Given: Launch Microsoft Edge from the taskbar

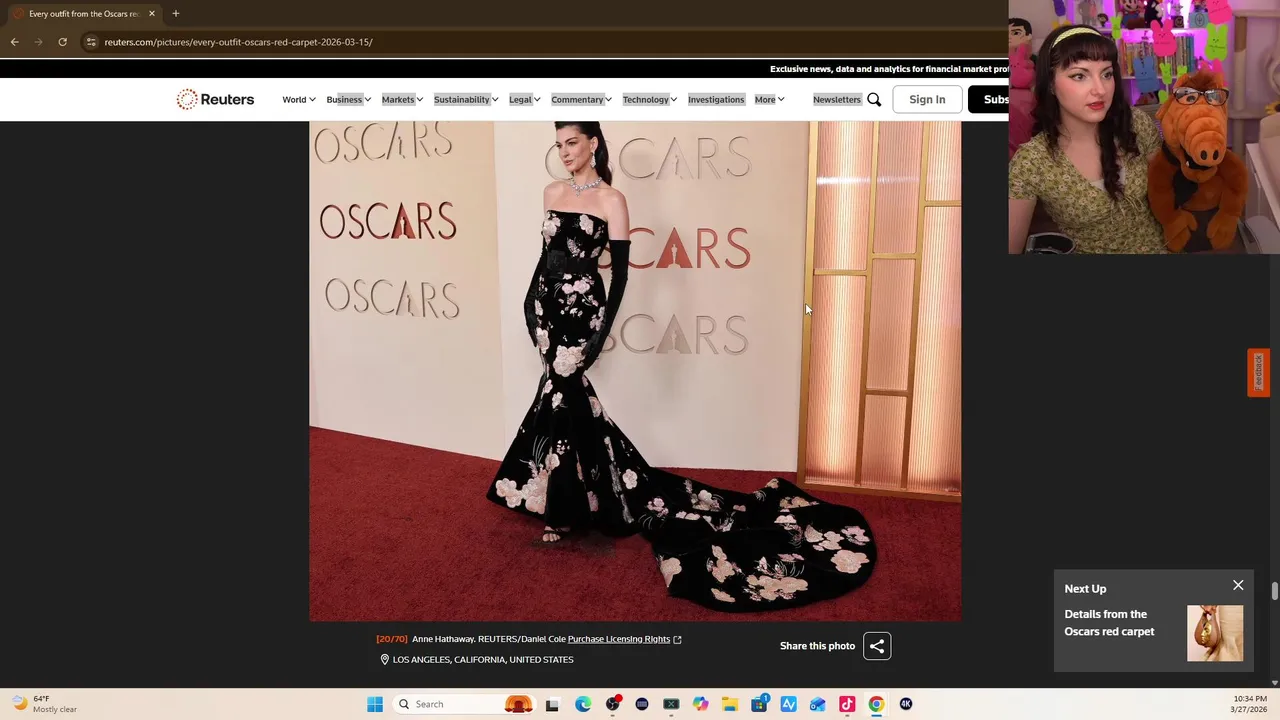Looking at the screenshot, I should tap(583, 704).
